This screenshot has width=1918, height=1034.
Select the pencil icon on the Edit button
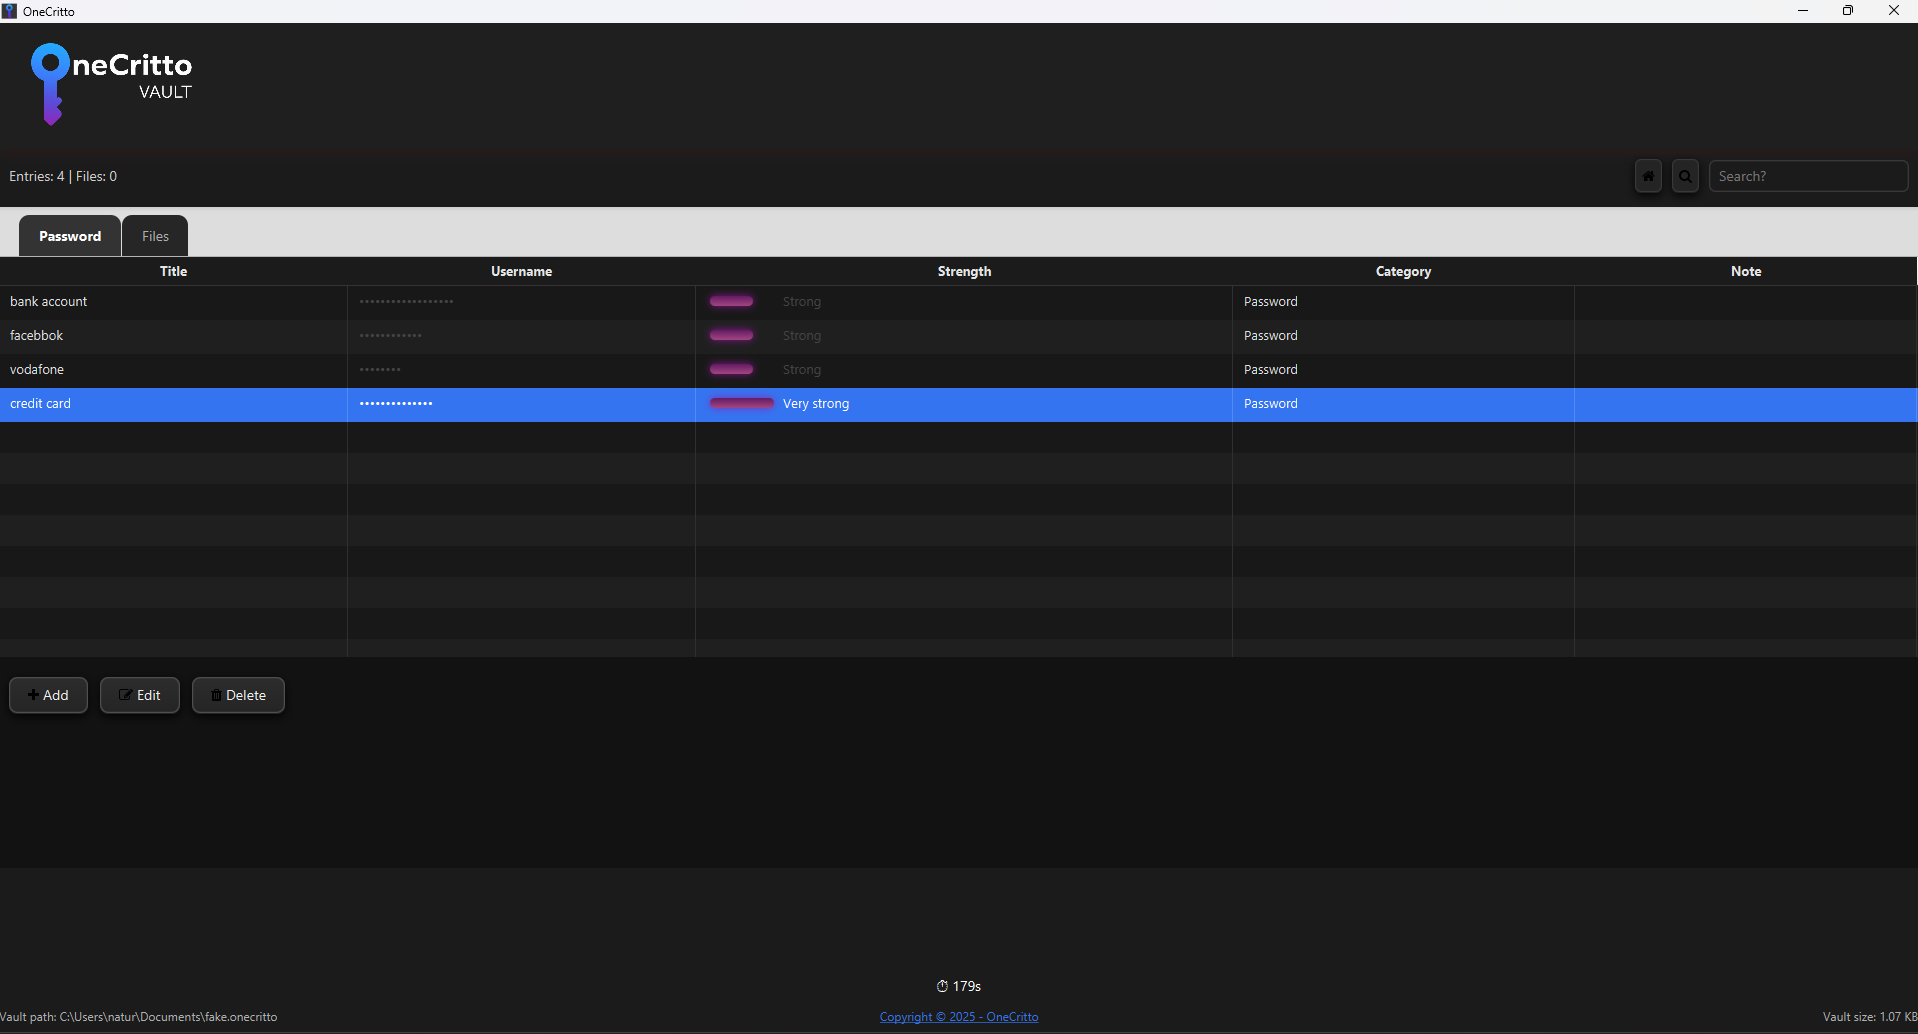[x=127, y=695]
